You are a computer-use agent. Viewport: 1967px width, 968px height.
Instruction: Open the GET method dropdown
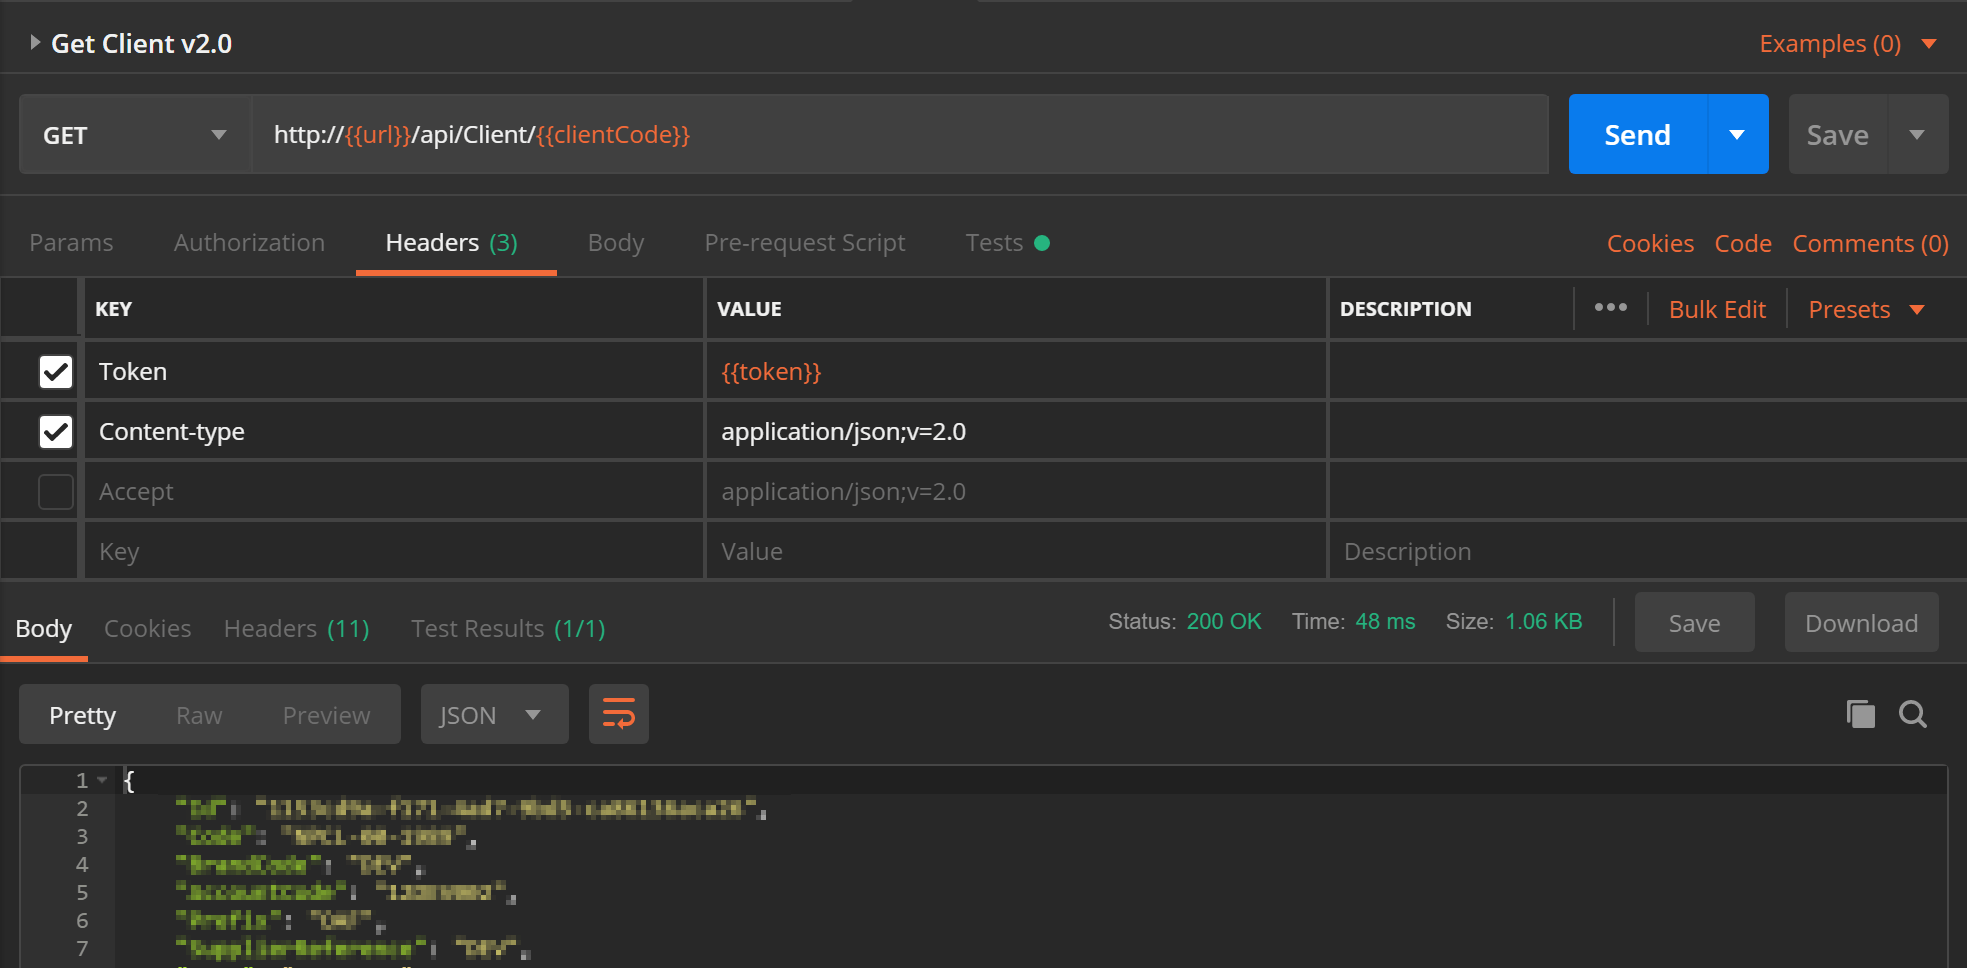click(x=135, y=135)
